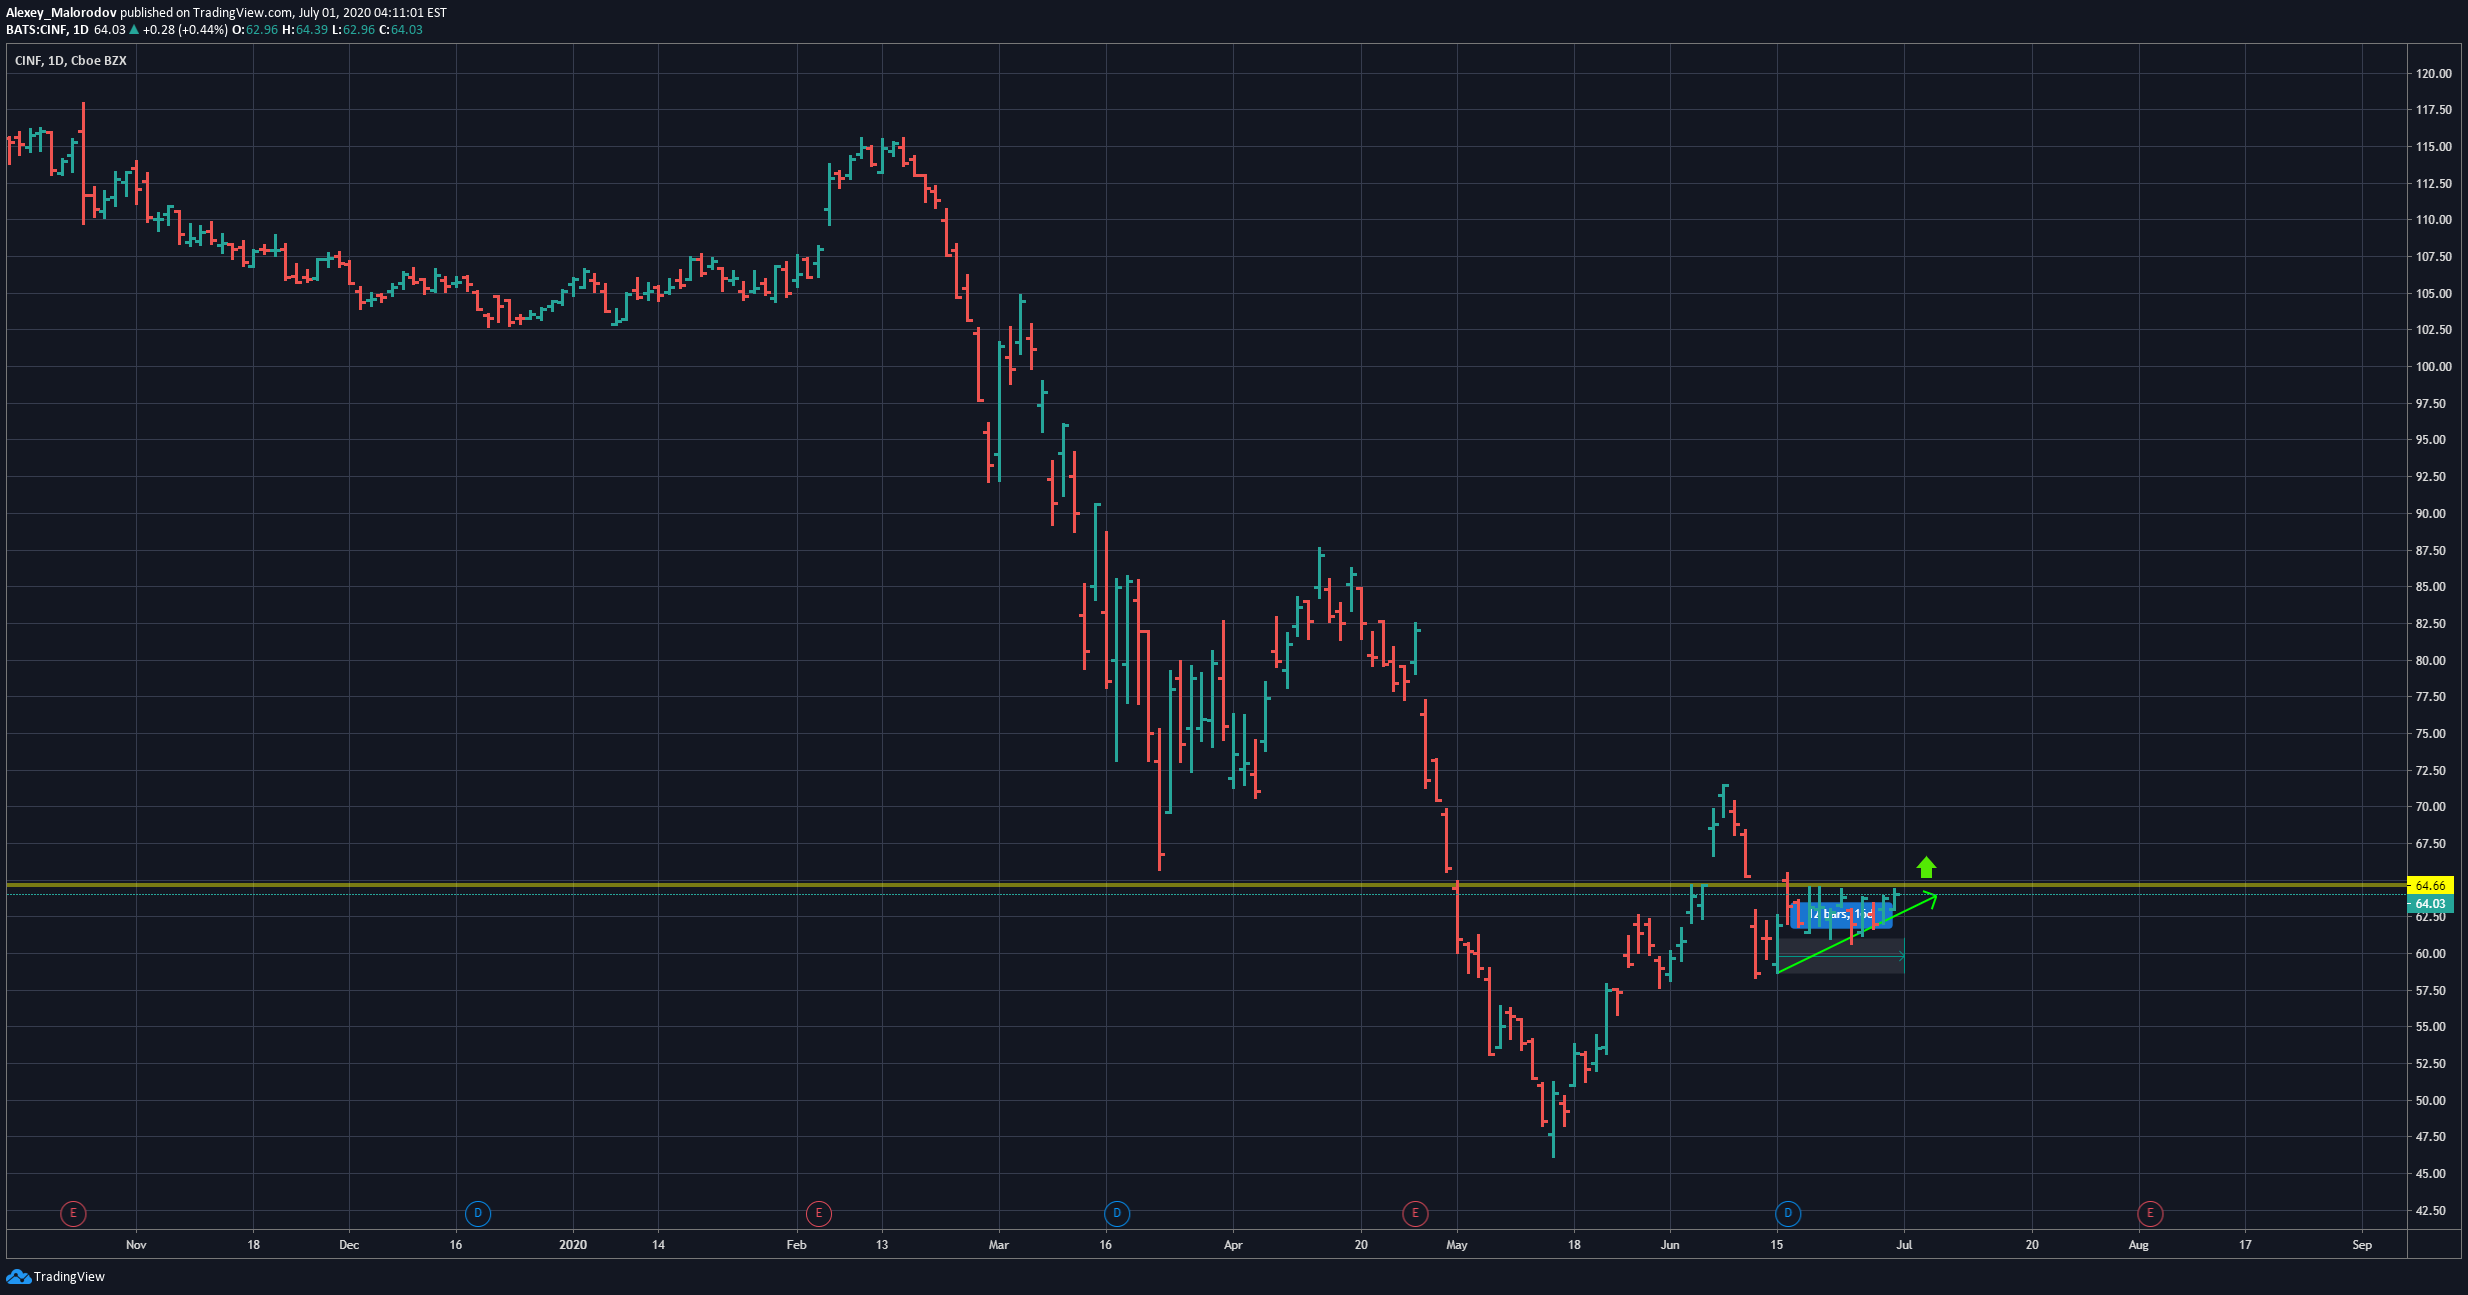
Task: Click the dividend D marker near Jun 15
Action: point(1788,1214)
